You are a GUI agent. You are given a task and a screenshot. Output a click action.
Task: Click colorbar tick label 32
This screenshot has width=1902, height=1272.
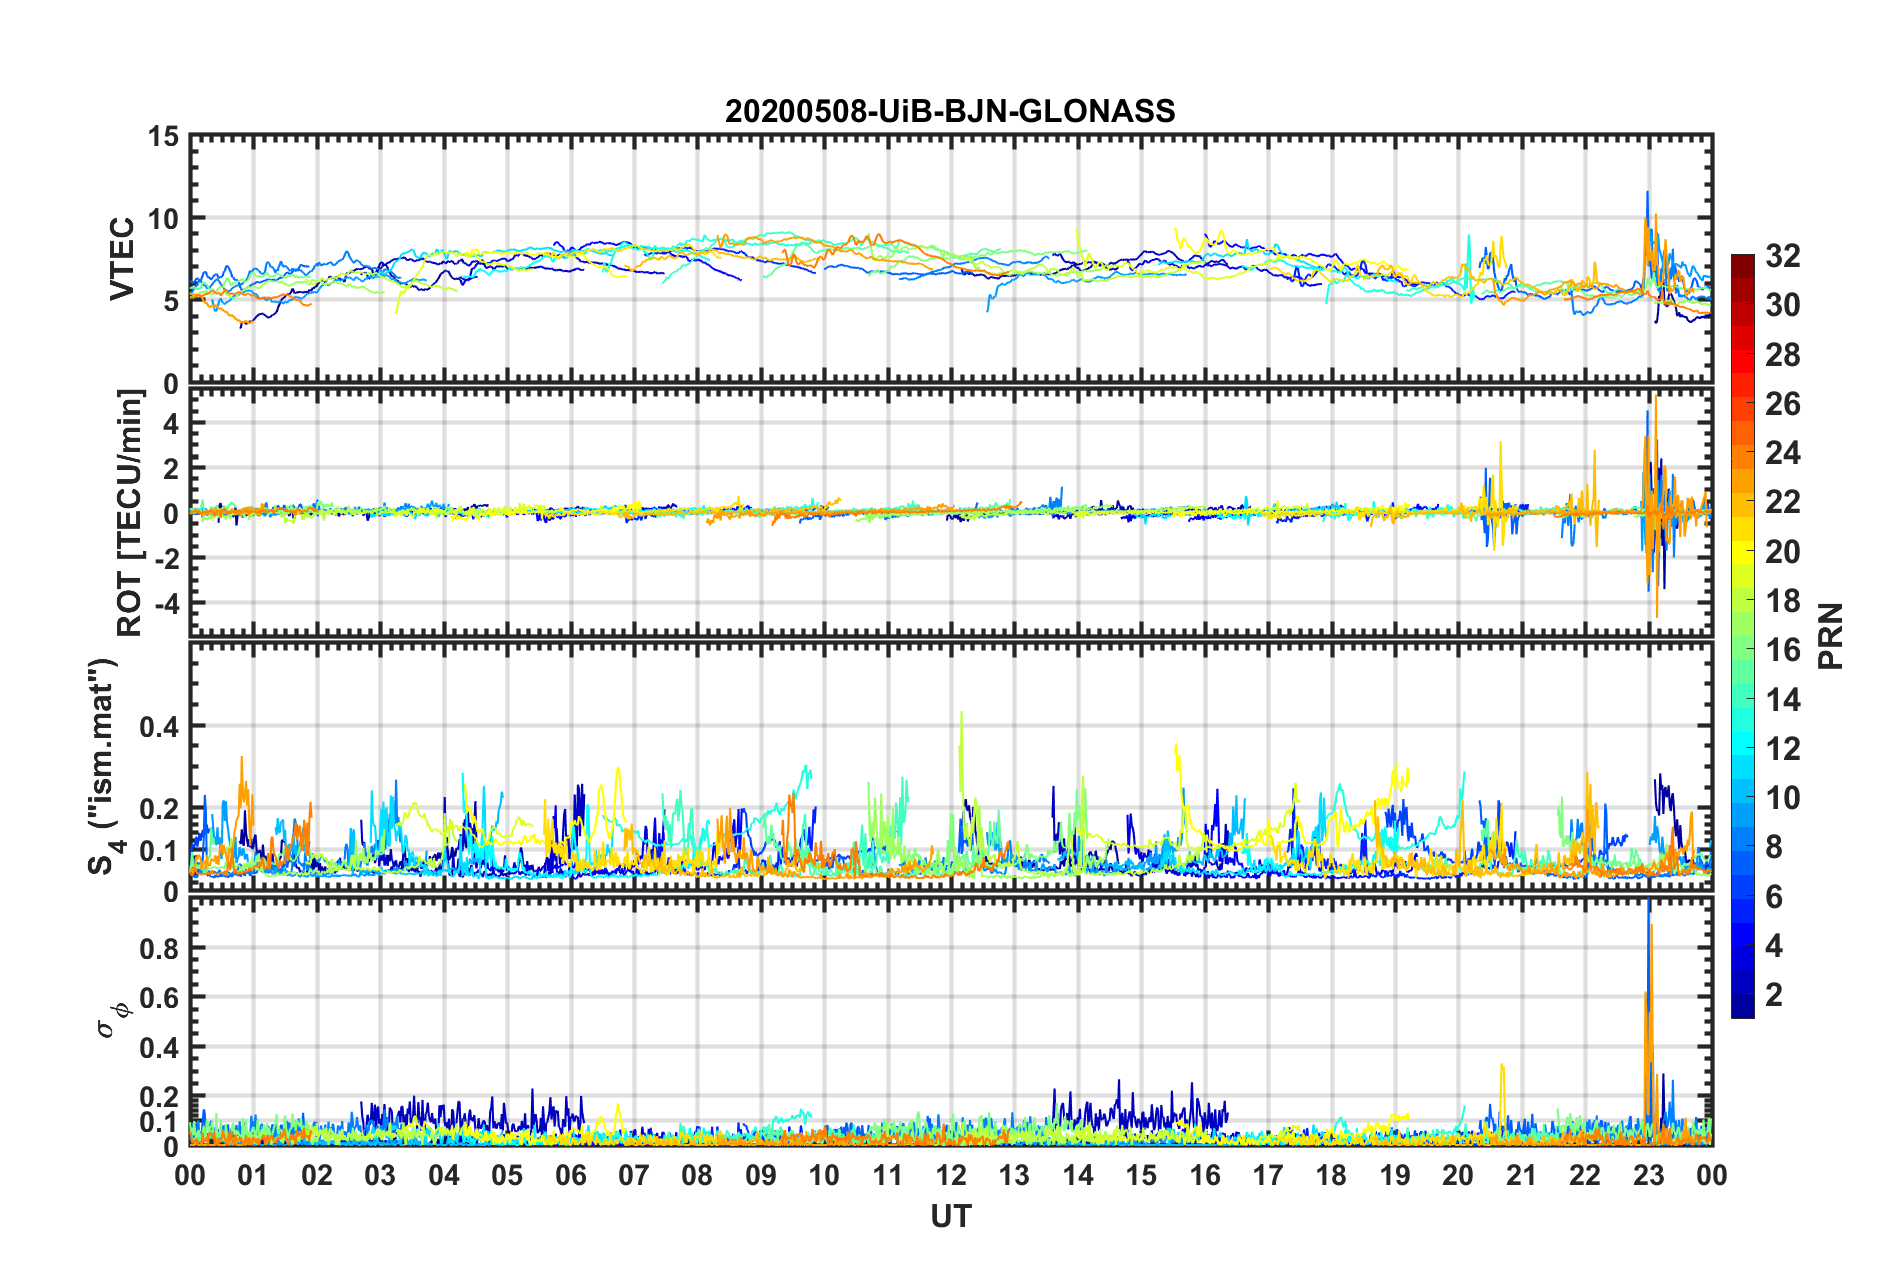pyautogui.click(x=1782, y=256)
